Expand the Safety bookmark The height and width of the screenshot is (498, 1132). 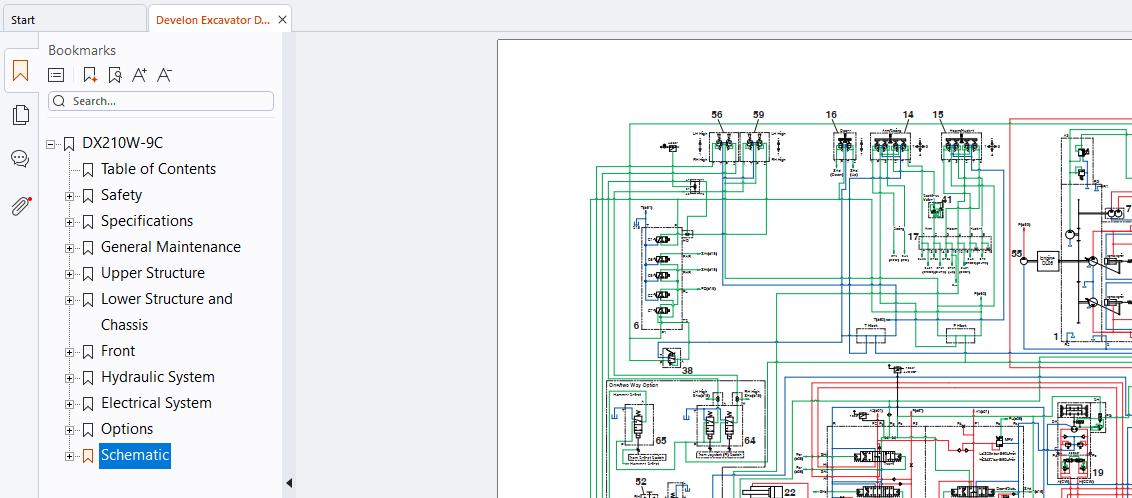pyautogui.click(x=70, y=196)
